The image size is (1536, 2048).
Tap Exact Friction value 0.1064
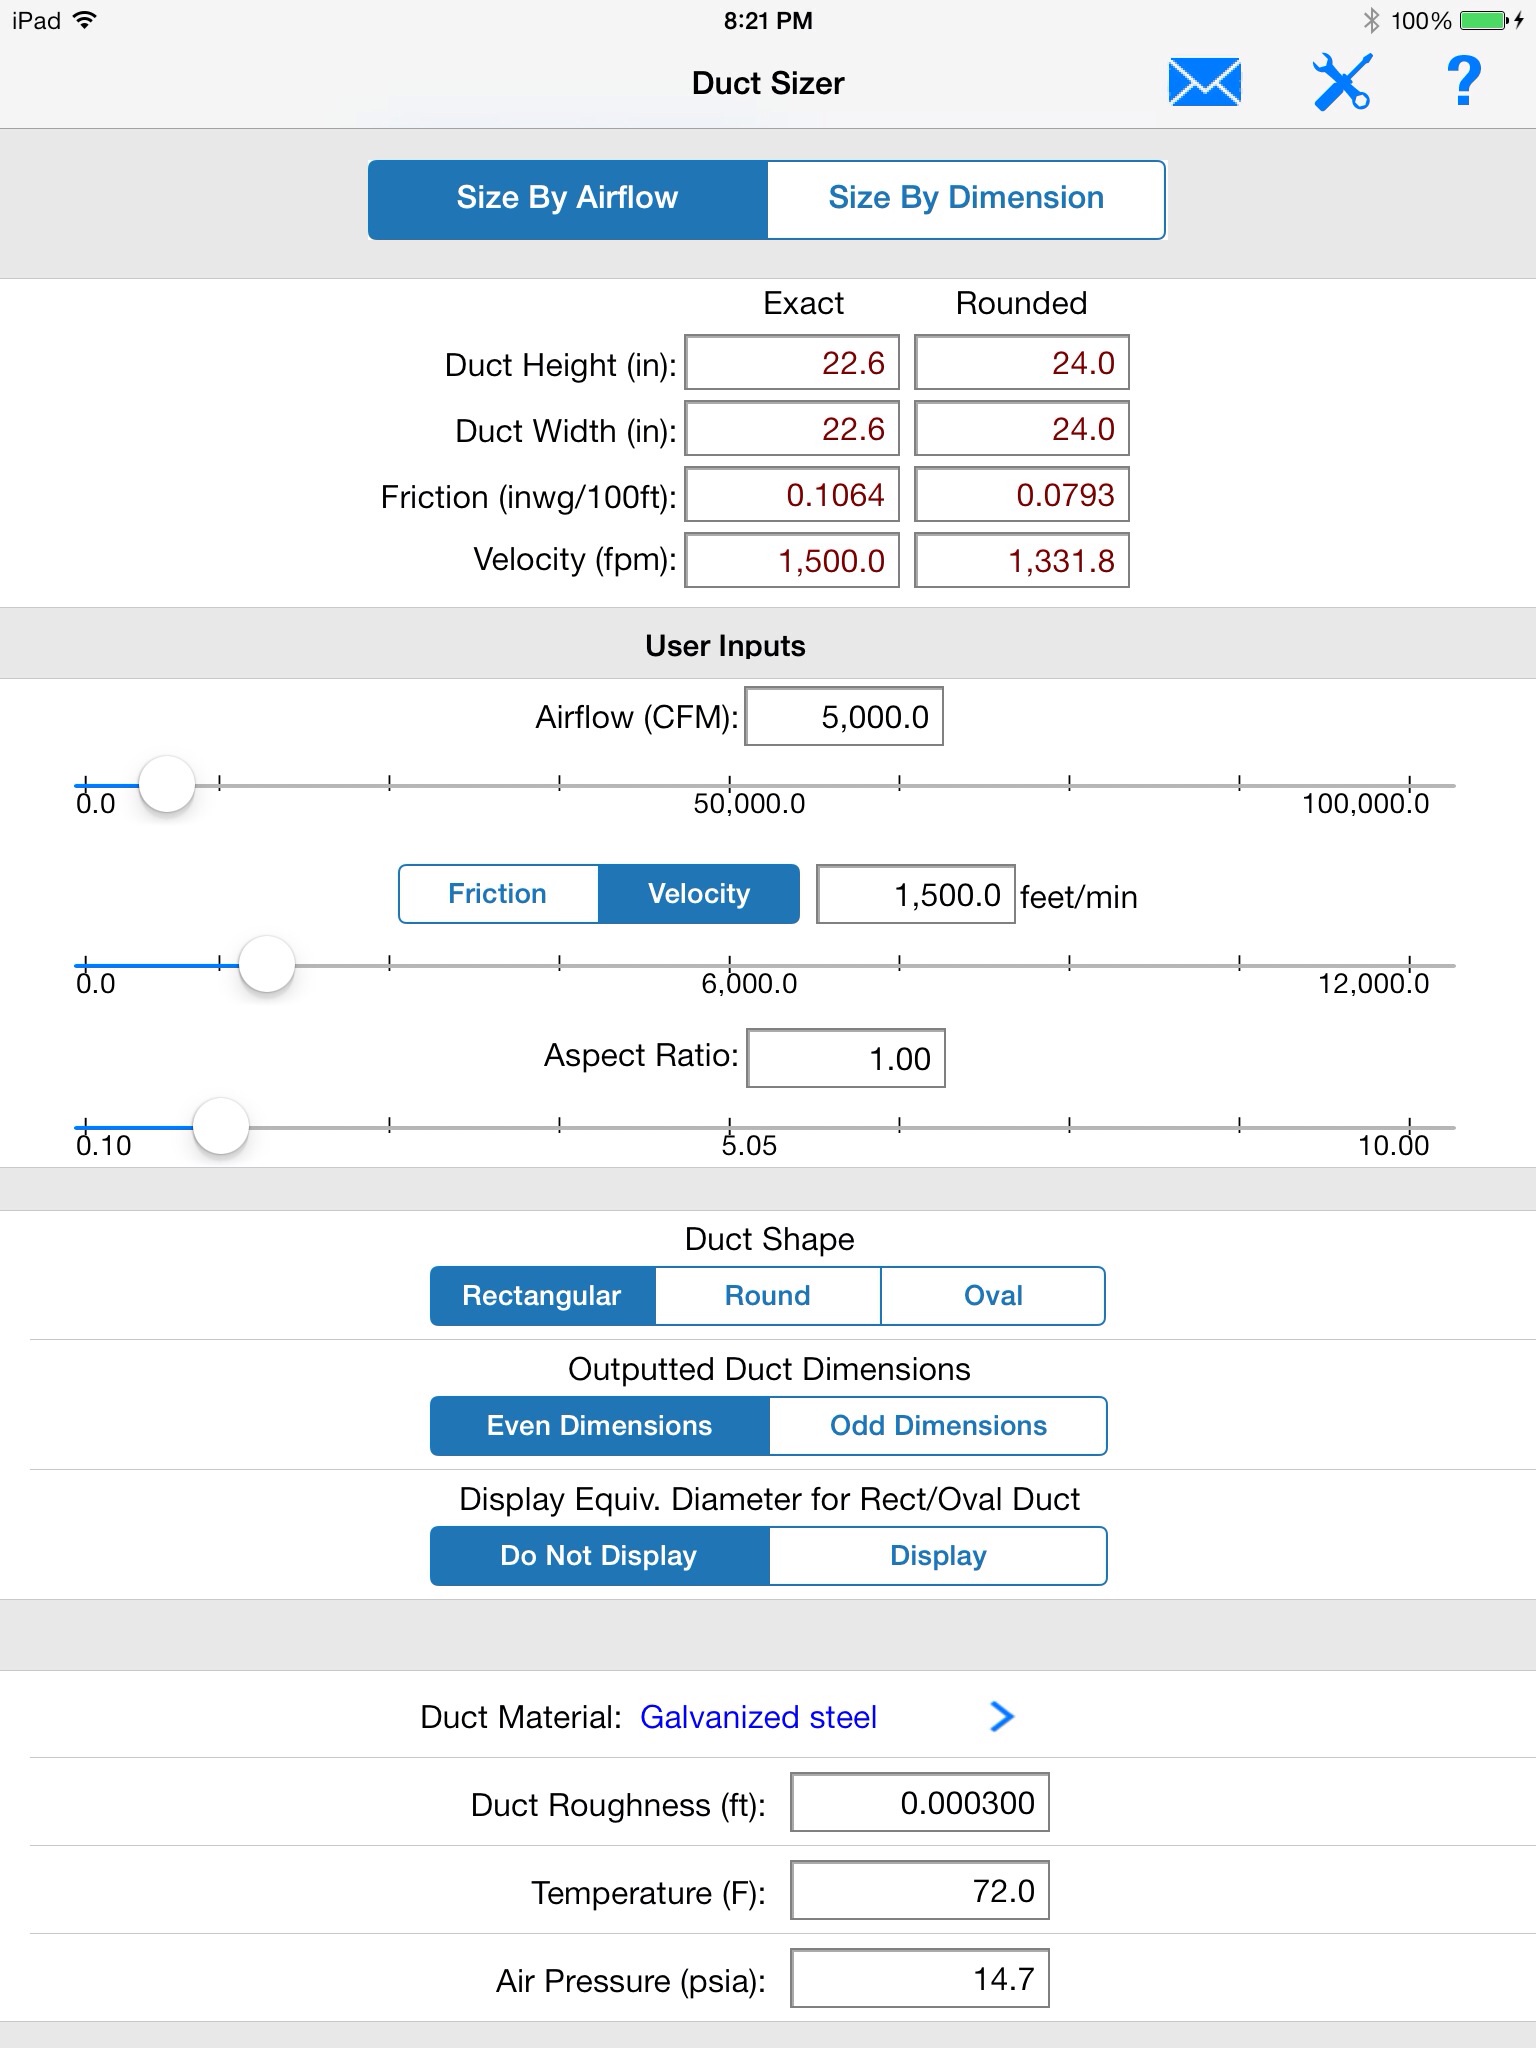coord(792,495)
